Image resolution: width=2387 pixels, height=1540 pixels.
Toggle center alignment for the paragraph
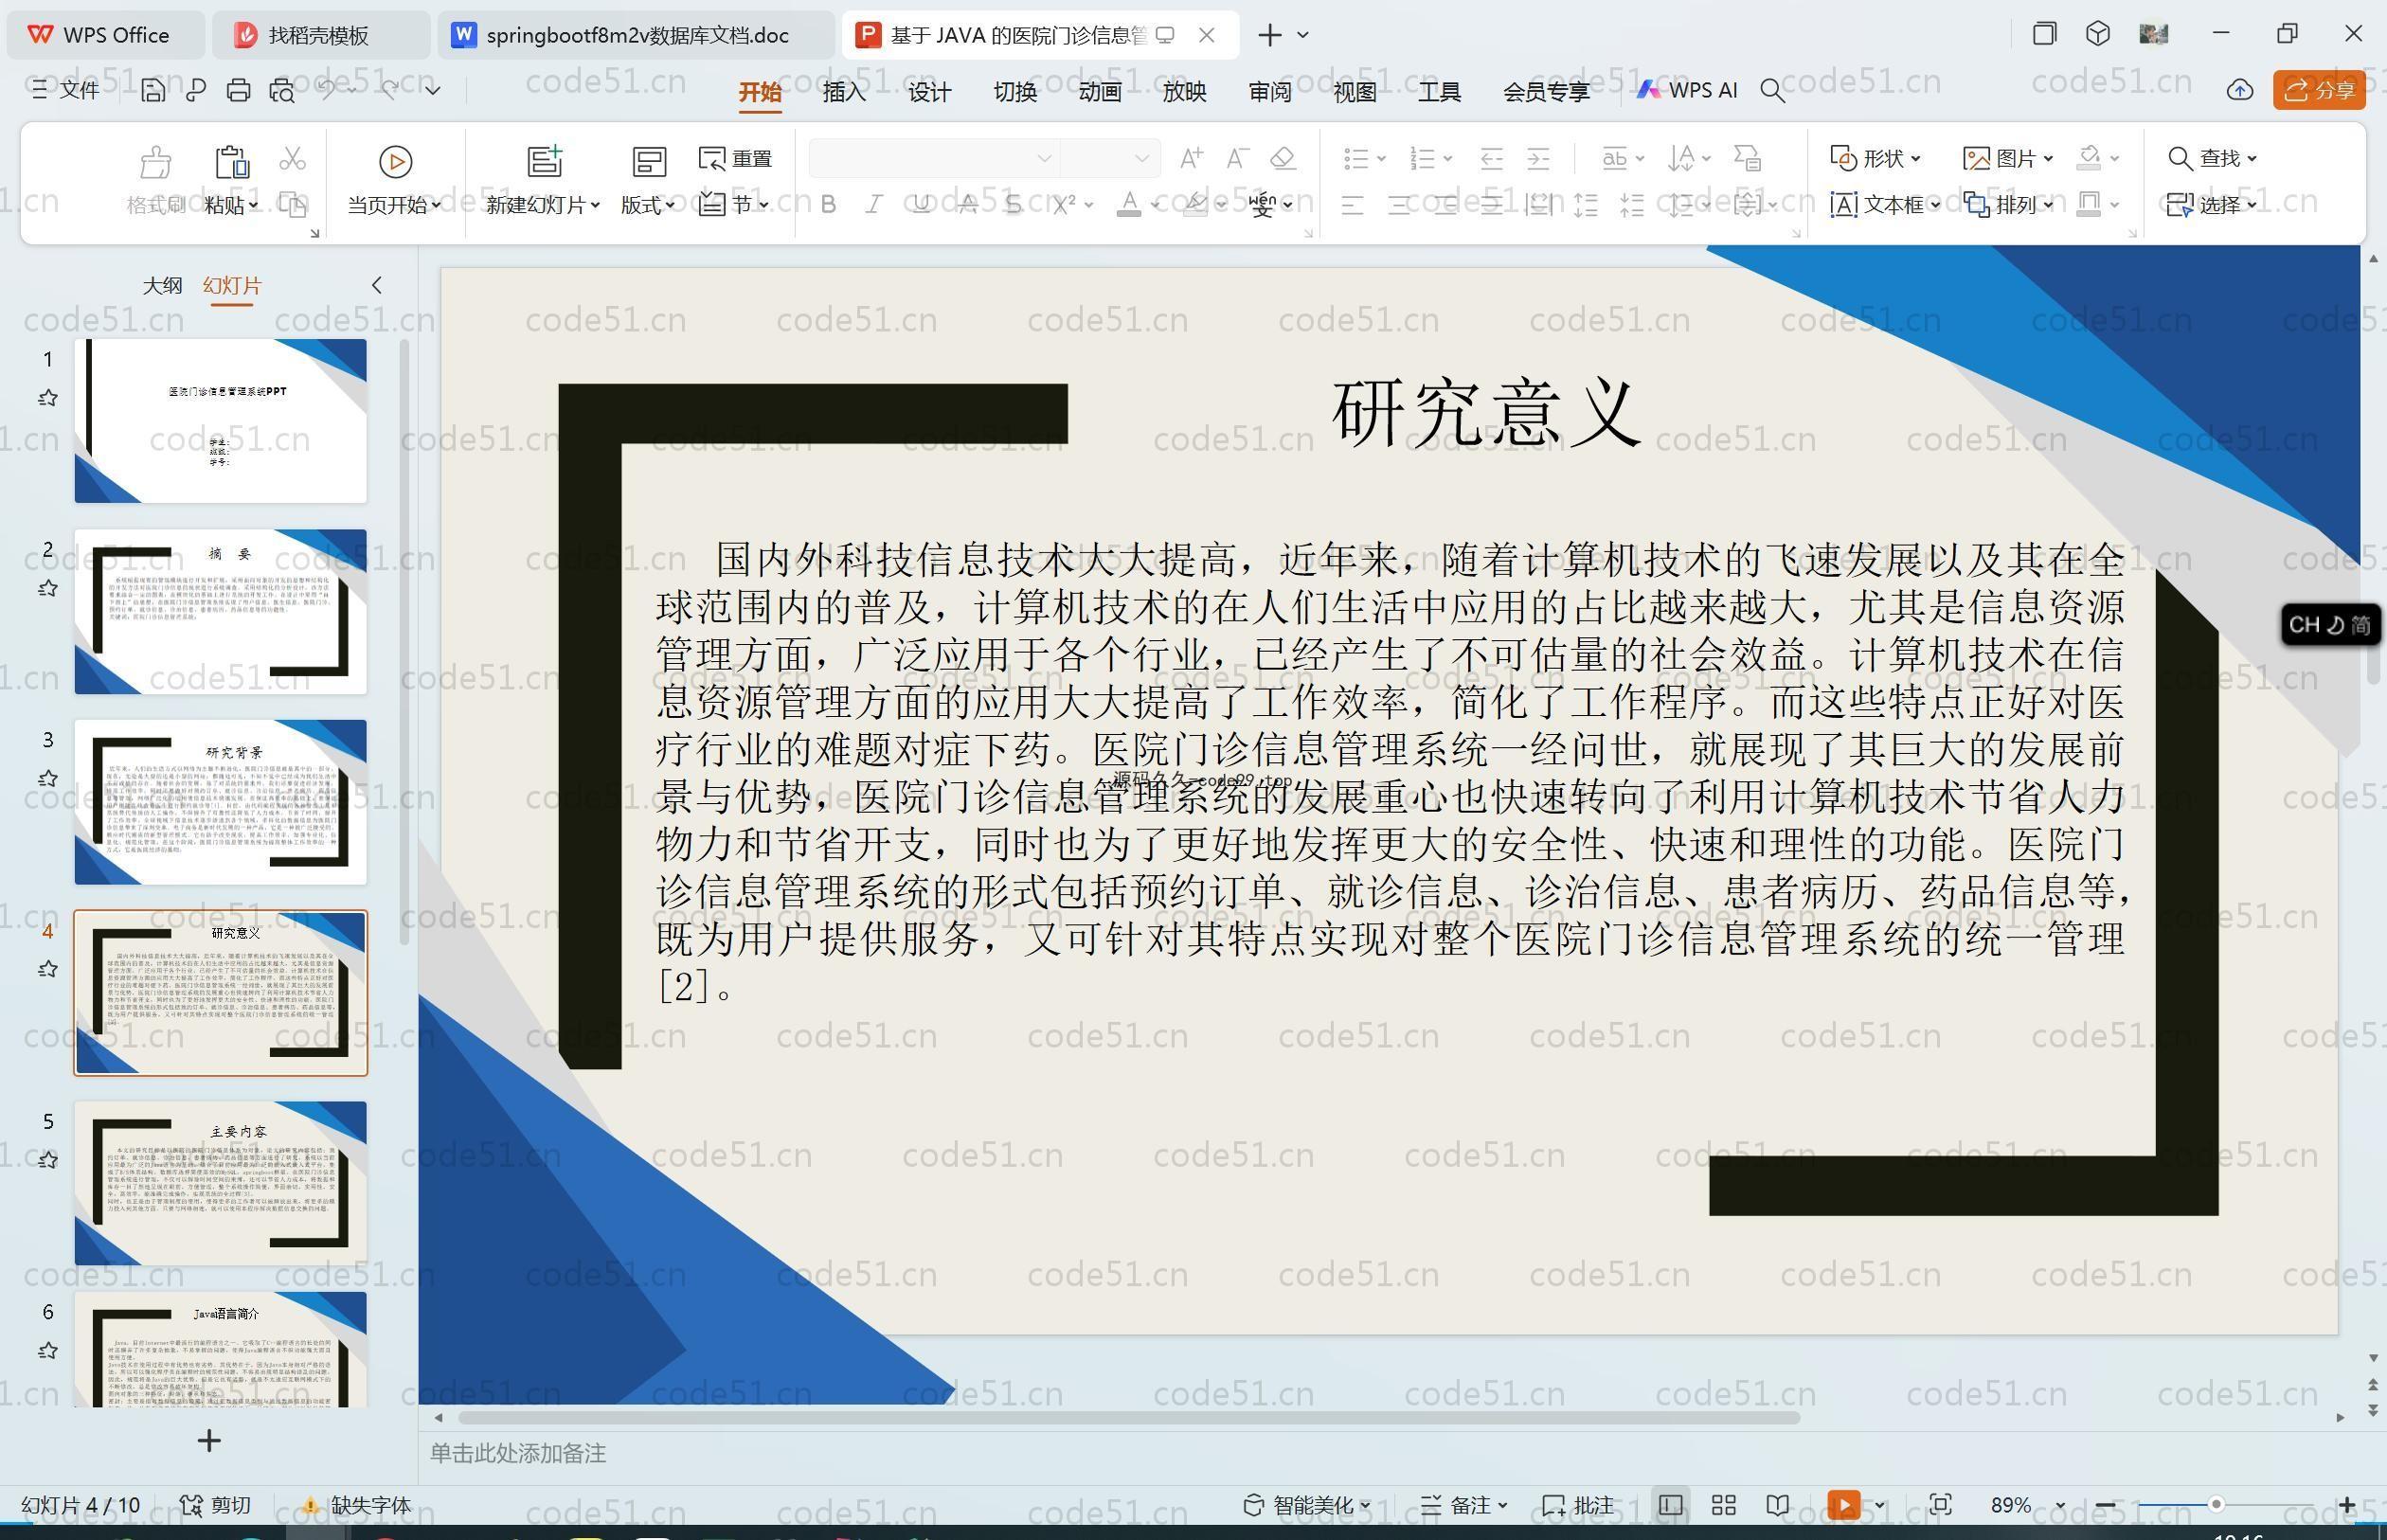(1399, 206)
